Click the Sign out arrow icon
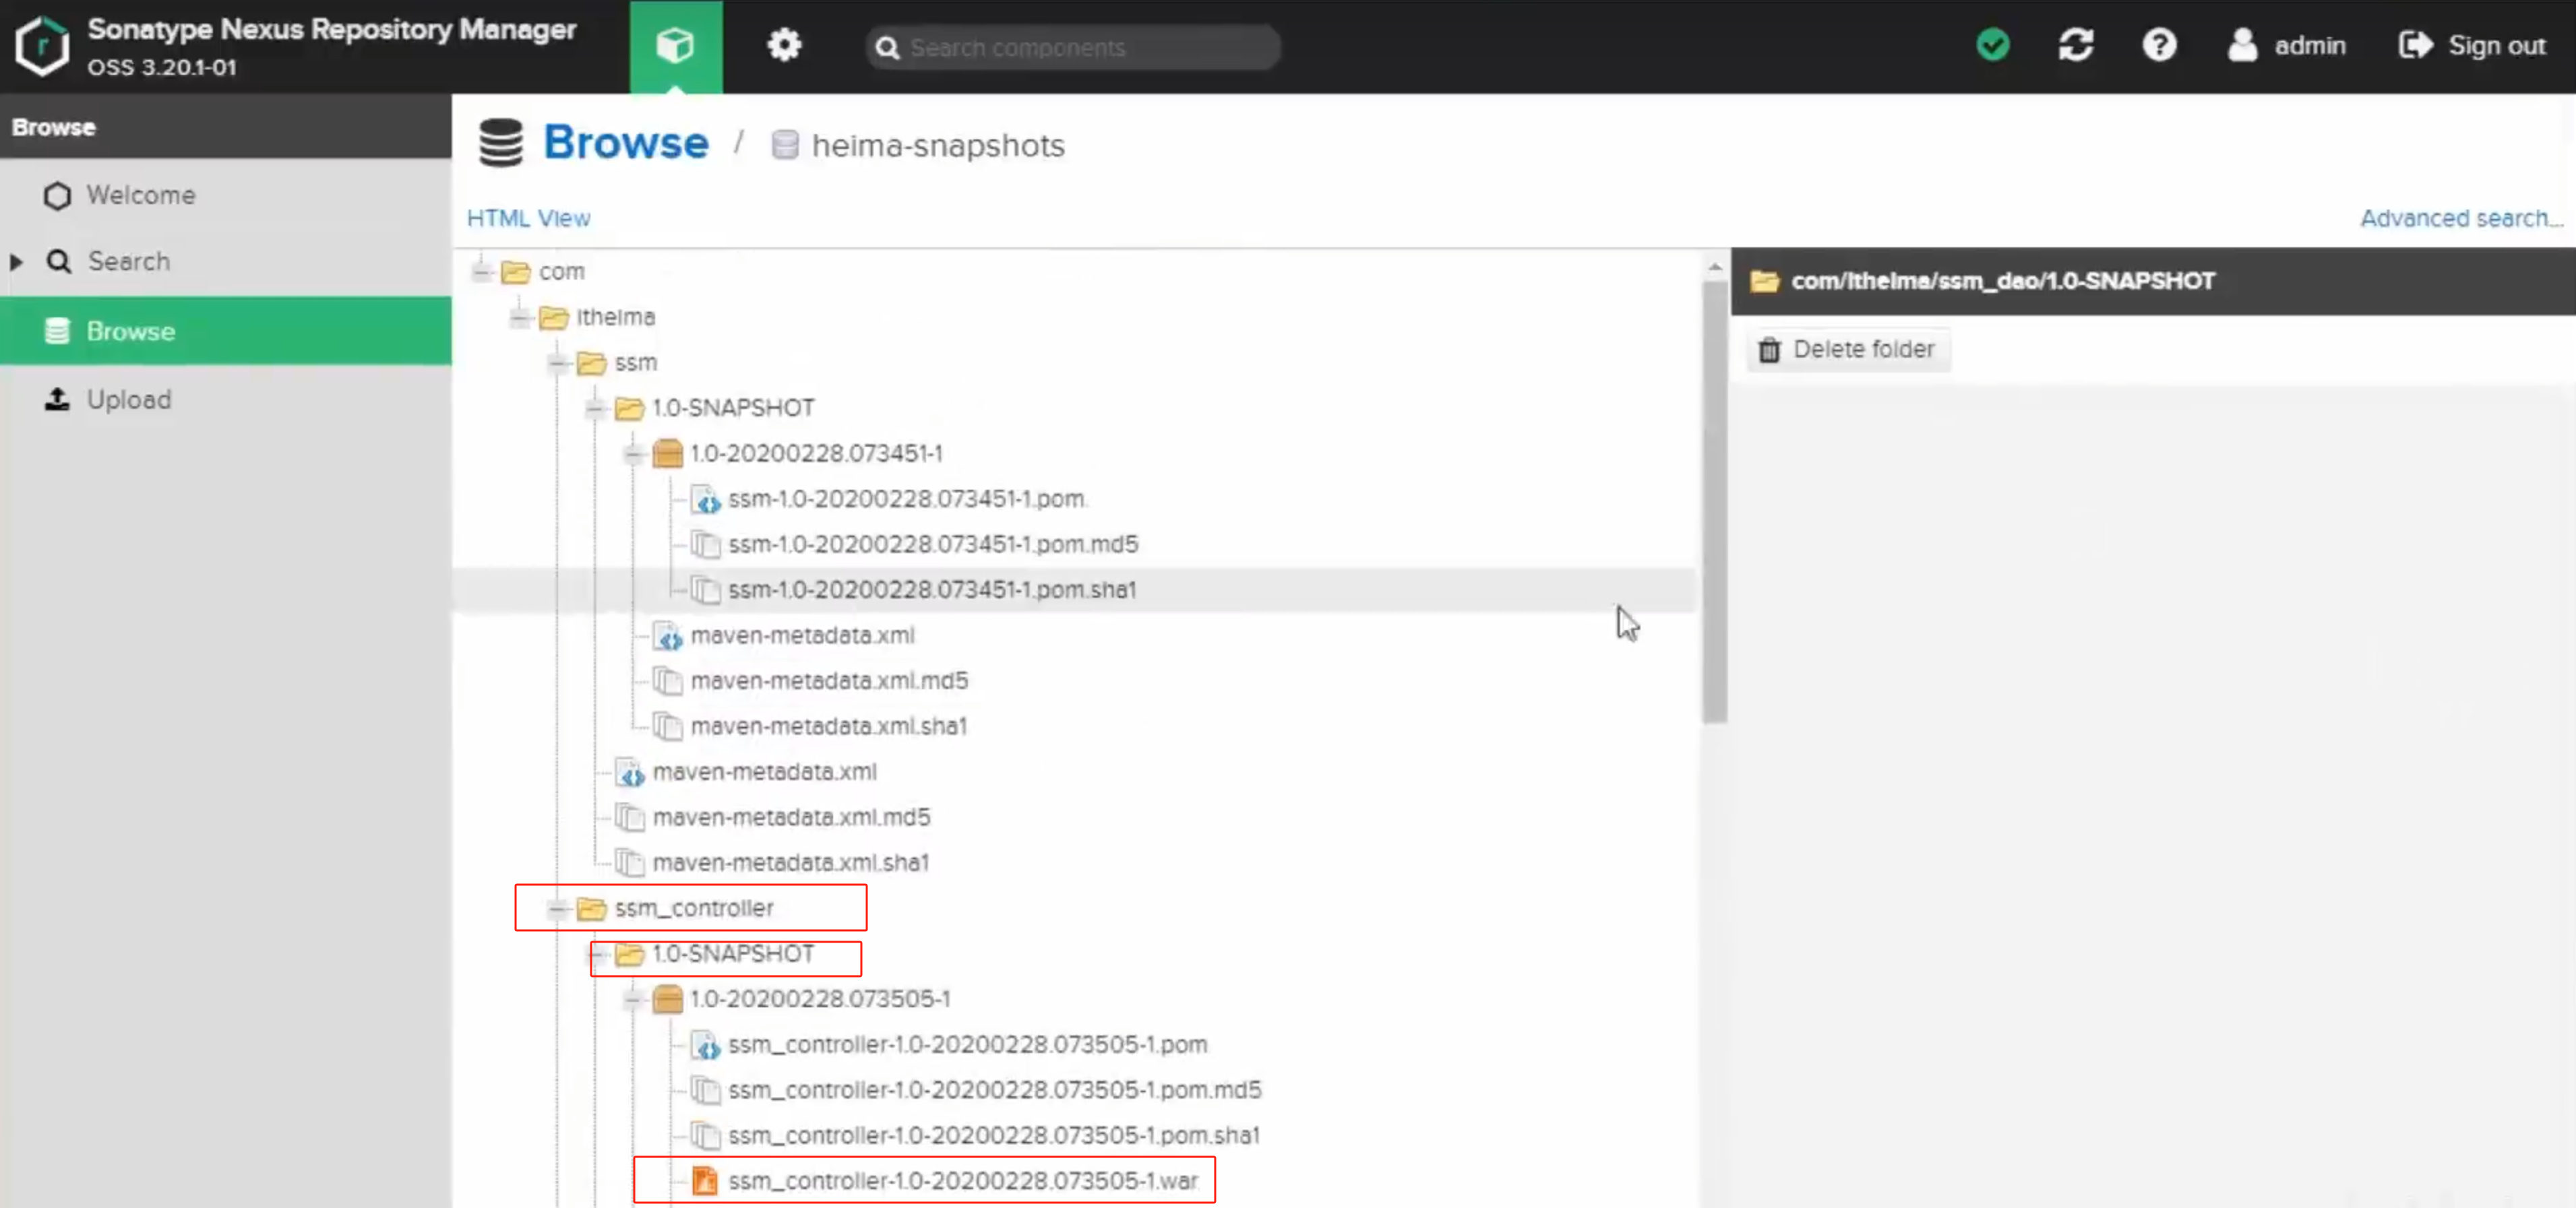2576x1208 pixels. tap(2415, 45)
